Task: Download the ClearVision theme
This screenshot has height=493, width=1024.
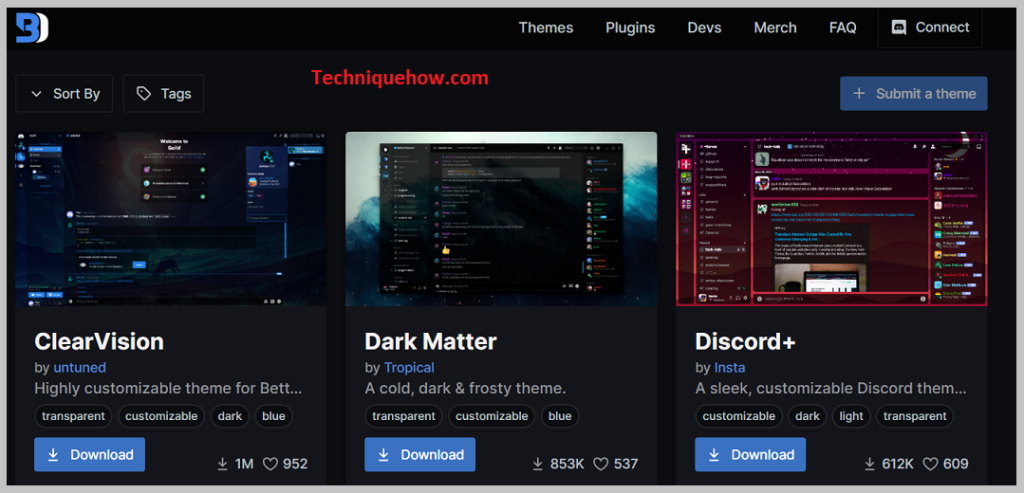Action: point(89,454)
